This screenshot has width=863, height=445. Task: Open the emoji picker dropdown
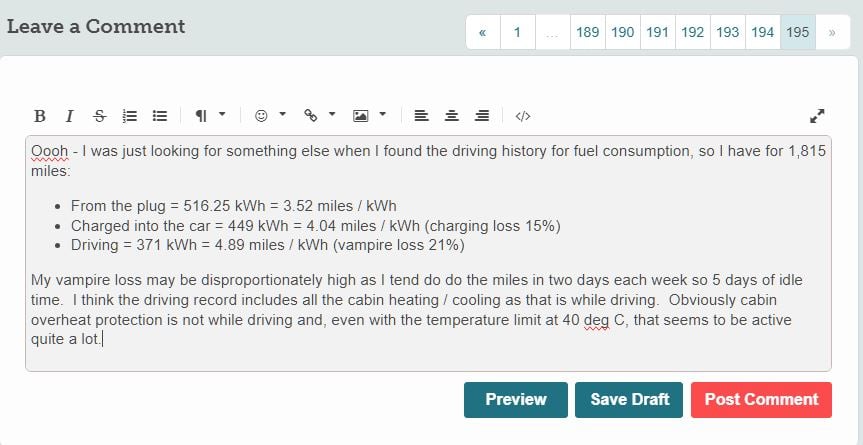(x=271, y=116)
